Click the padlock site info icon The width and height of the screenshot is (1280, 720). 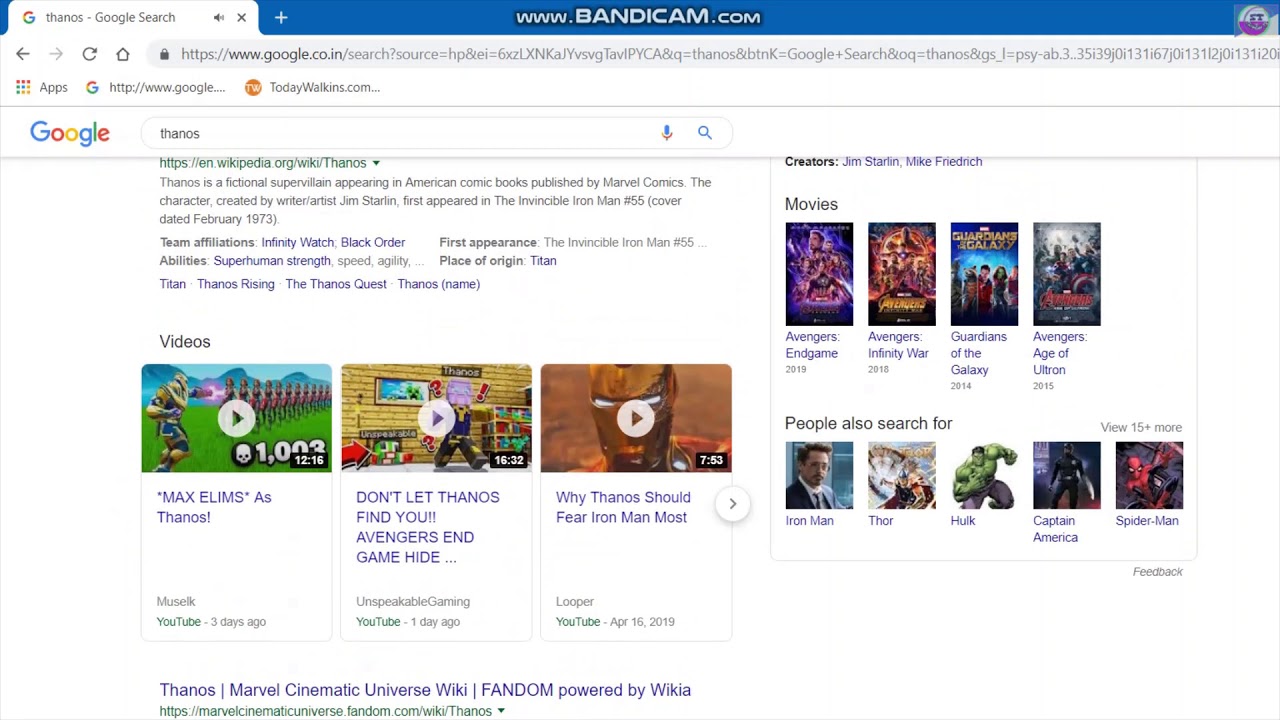click(164, 54)
